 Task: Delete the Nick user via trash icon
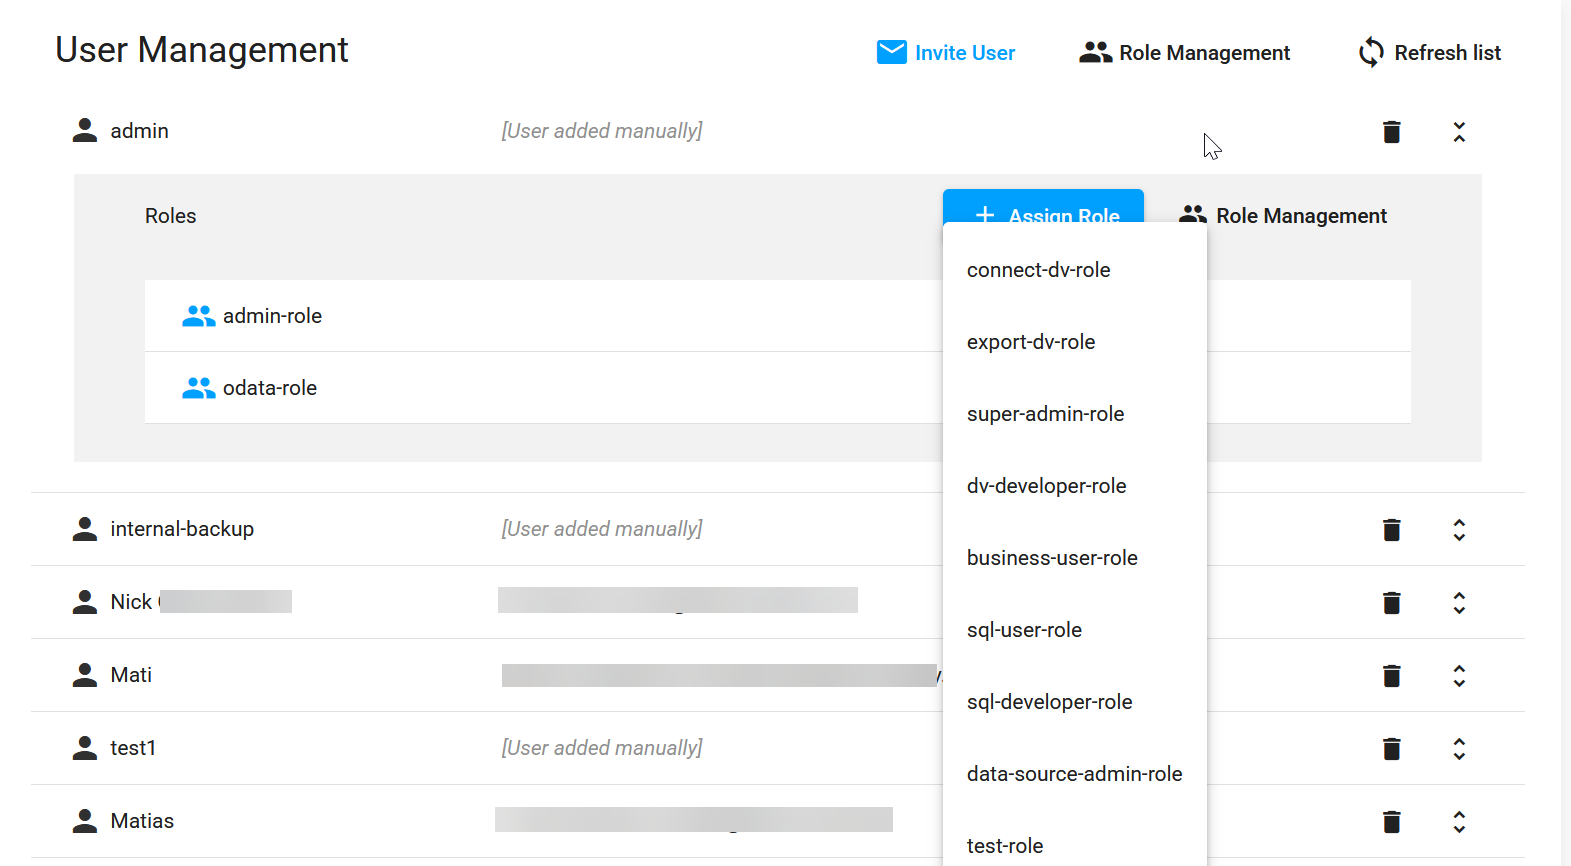pos(1391,603)
